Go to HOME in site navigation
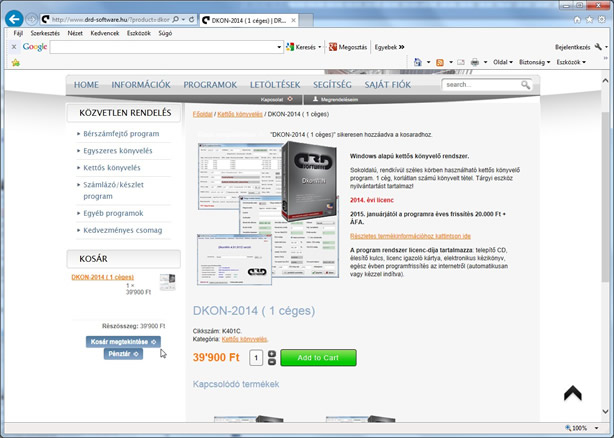The height and width of the screenshot is (438, 614). click(x=86, y=85)
